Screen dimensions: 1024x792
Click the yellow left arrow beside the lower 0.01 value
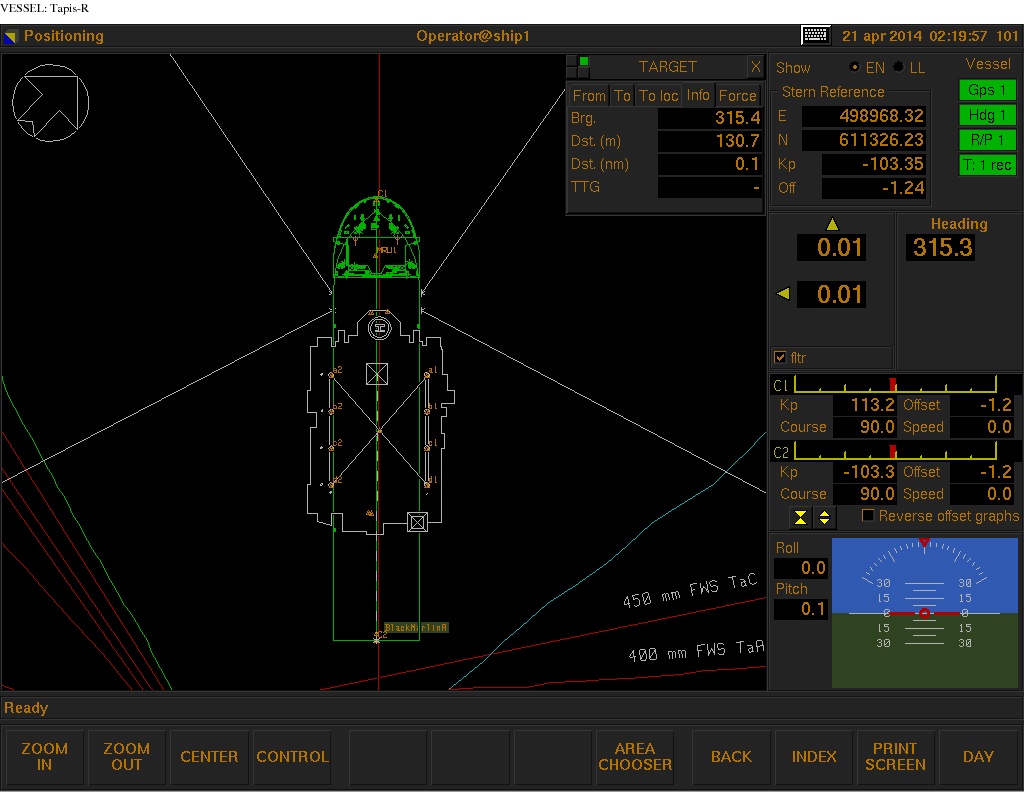click(782, 293)
